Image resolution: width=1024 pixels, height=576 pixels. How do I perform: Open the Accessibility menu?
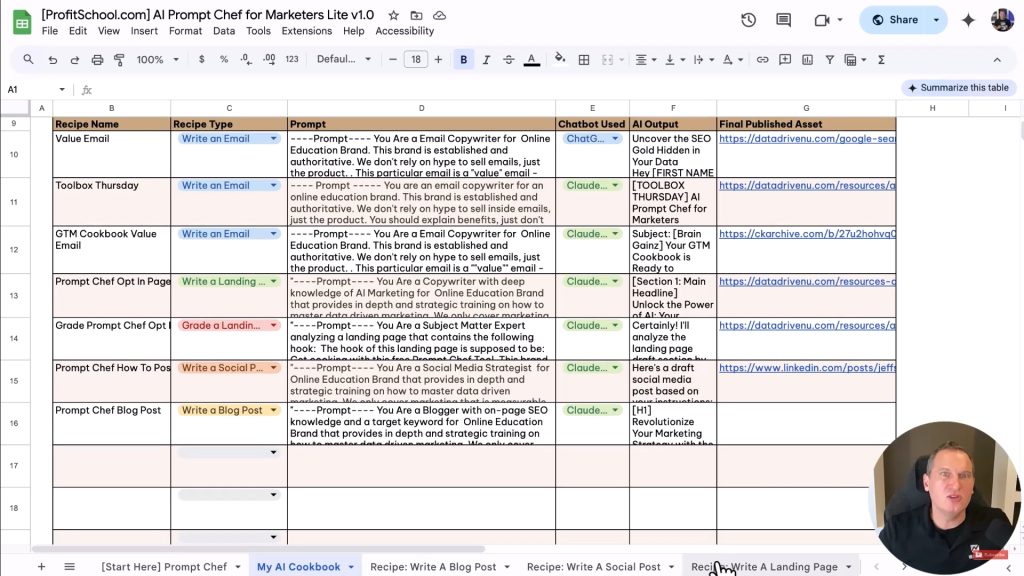404,31
